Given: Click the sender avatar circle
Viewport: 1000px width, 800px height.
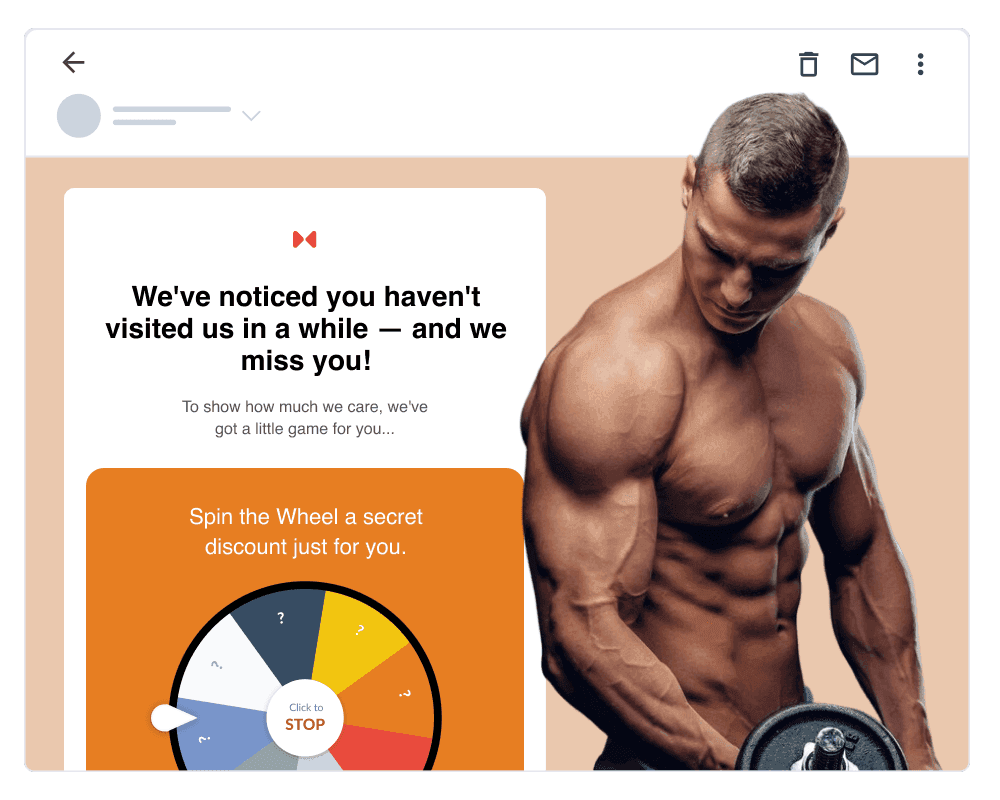Looking at the screenshot, I should [x=79, y=115].
